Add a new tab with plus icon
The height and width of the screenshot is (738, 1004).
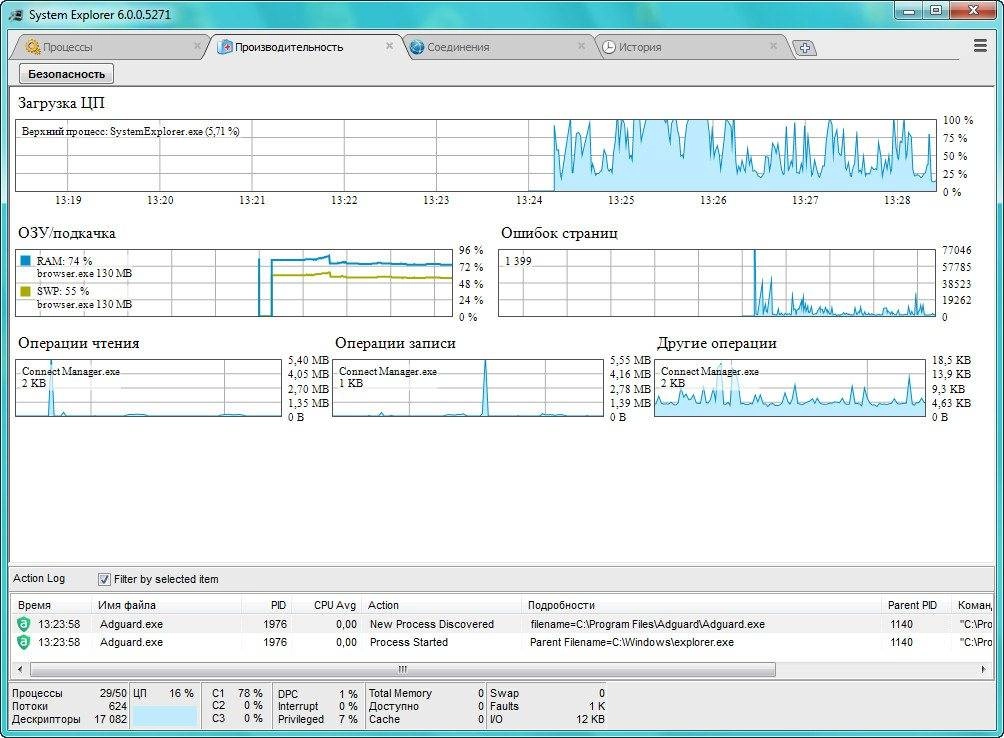[805, 48]
